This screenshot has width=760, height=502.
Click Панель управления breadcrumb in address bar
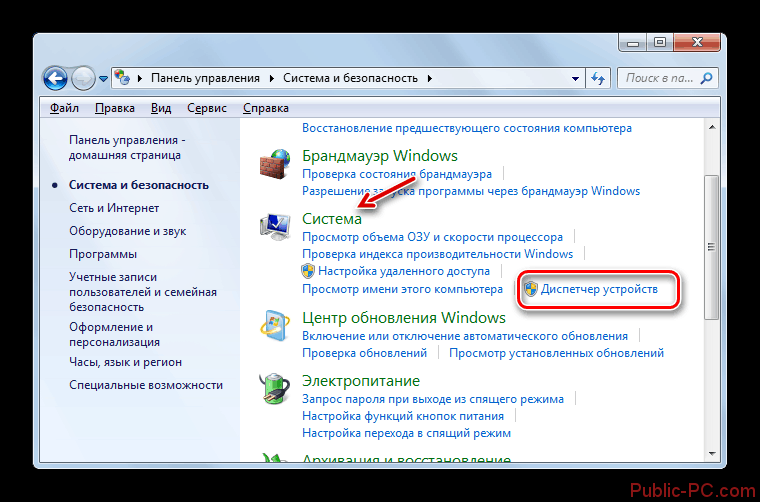pyautogui.click(x=206, y=78)
